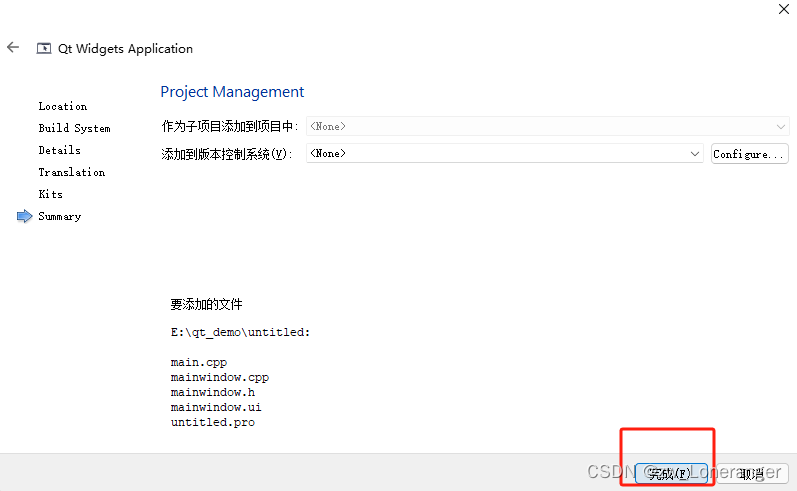This screenshot has width=797, height=491.
Task: Click the version control dropdown chevron
Action: pyautogui.click(x=694, y=154)
